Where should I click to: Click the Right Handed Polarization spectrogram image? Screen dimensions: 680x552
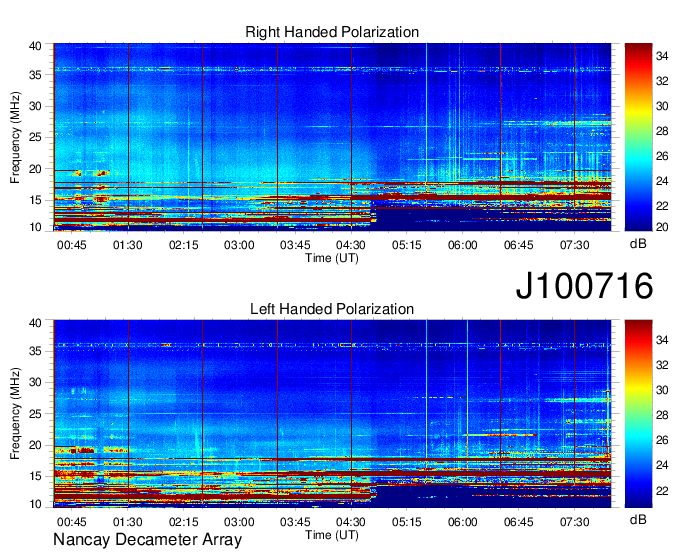click(x=332, y=137)
